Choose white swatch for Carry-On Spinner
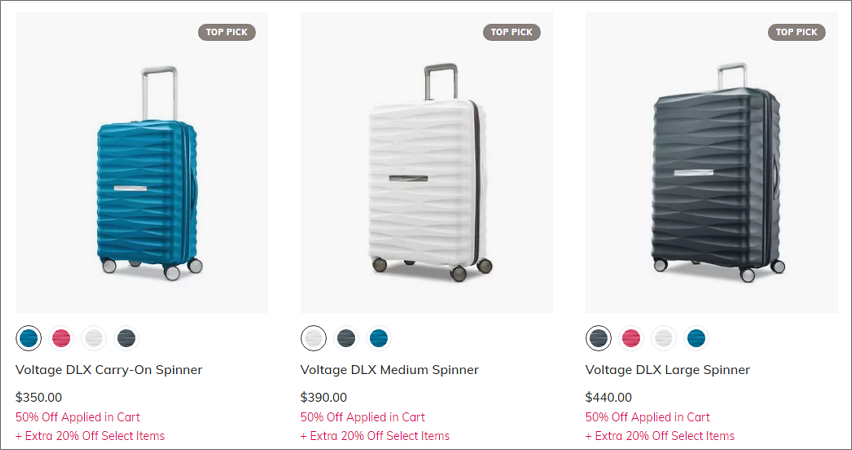The width and height of the screenshot is (852, 450). pos(93,338)
